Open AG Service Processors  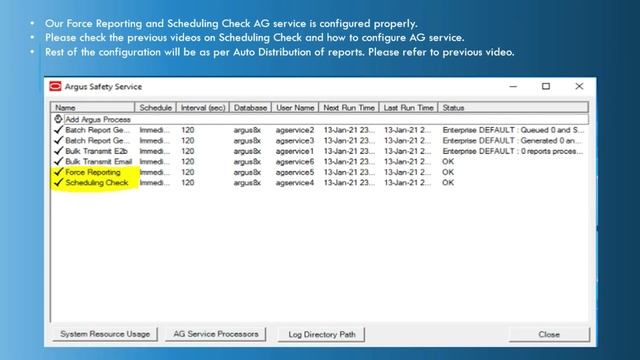216,334
